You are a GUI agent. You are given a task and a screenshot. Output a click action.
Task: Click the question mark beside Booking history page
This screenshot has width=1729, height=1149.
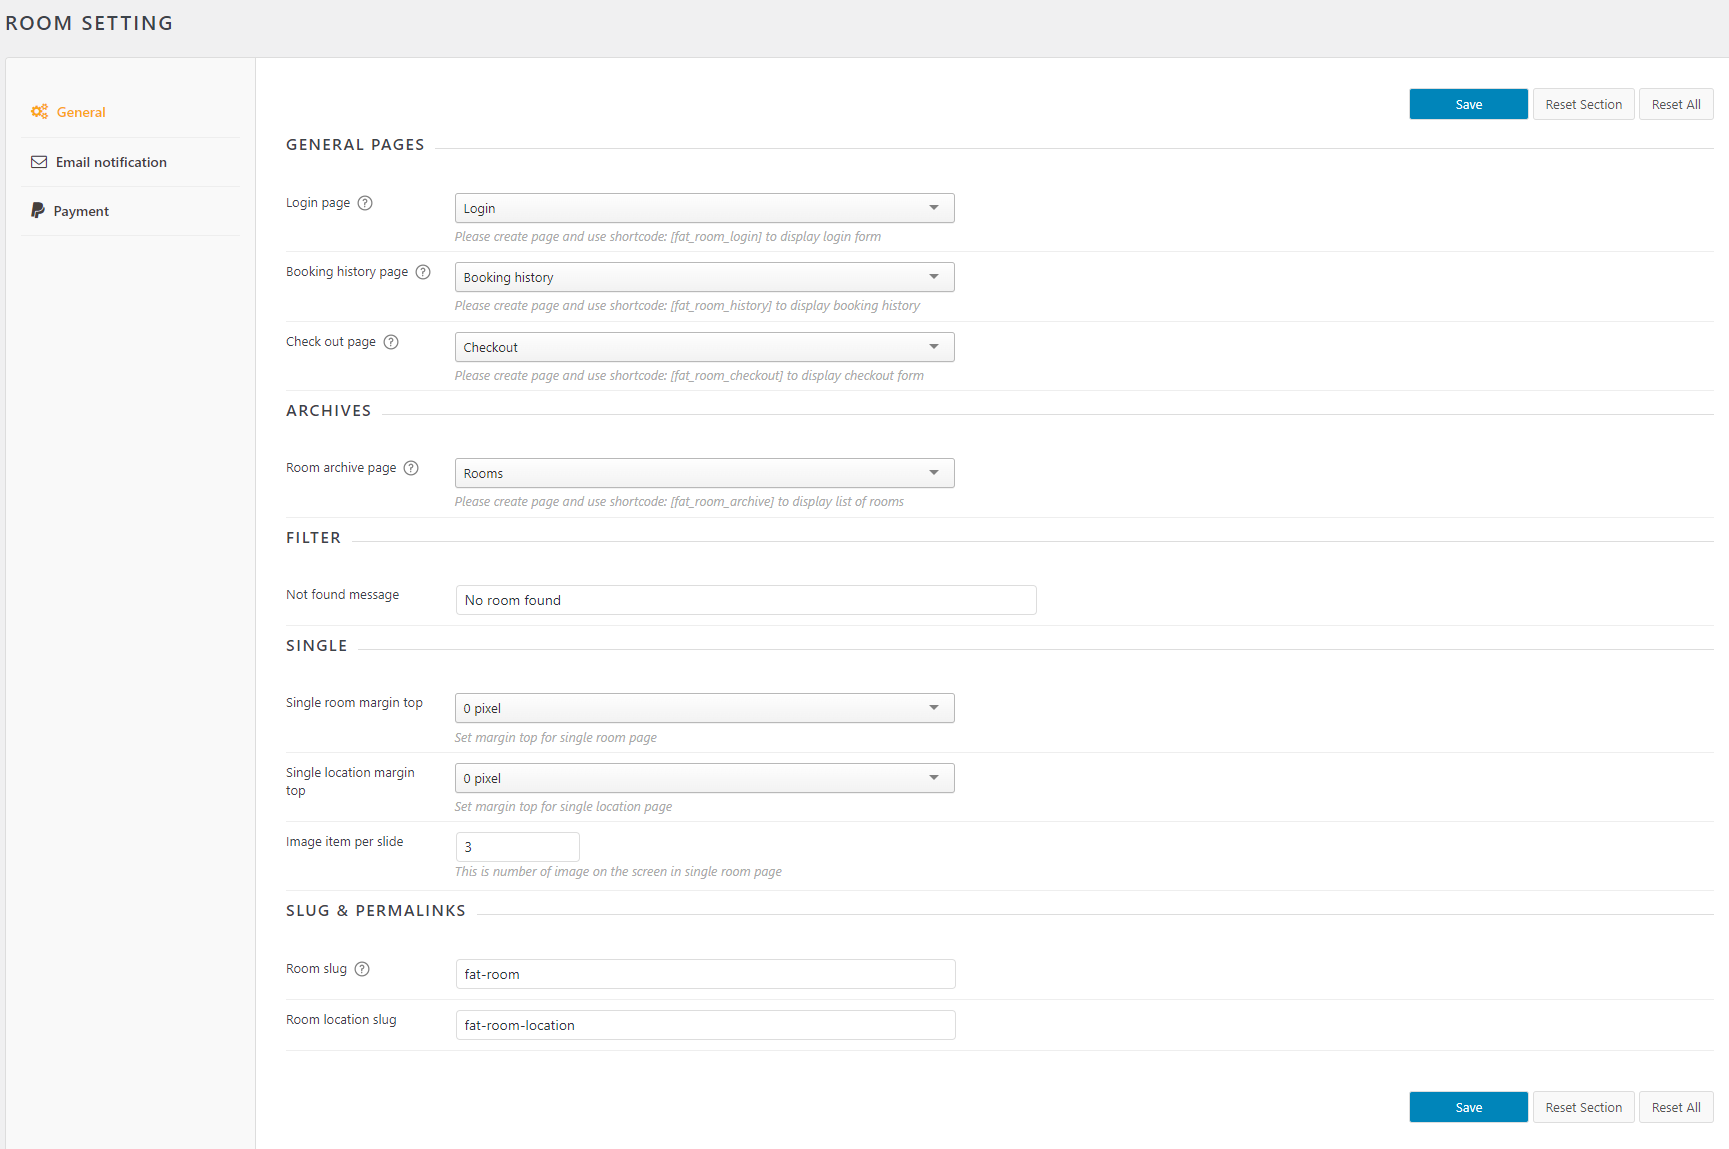click(422, 272)
